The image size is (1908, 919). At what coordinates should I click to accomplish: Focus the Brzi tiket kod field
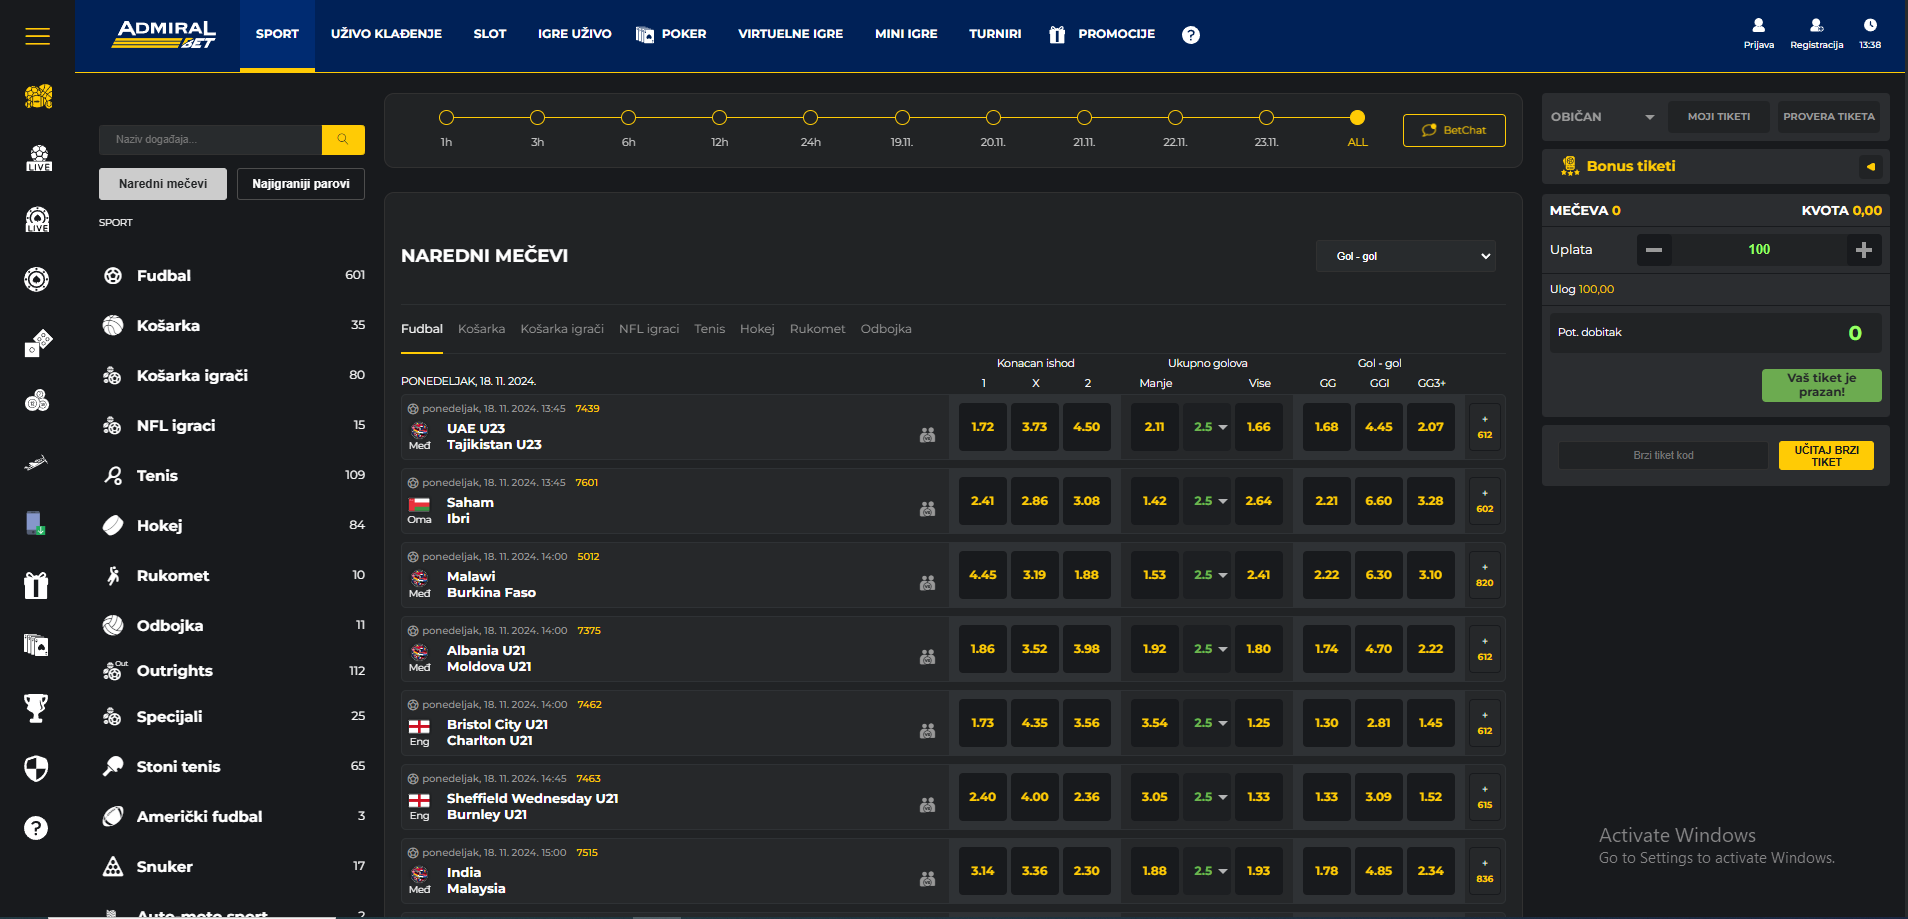[x=1663, y=456]
